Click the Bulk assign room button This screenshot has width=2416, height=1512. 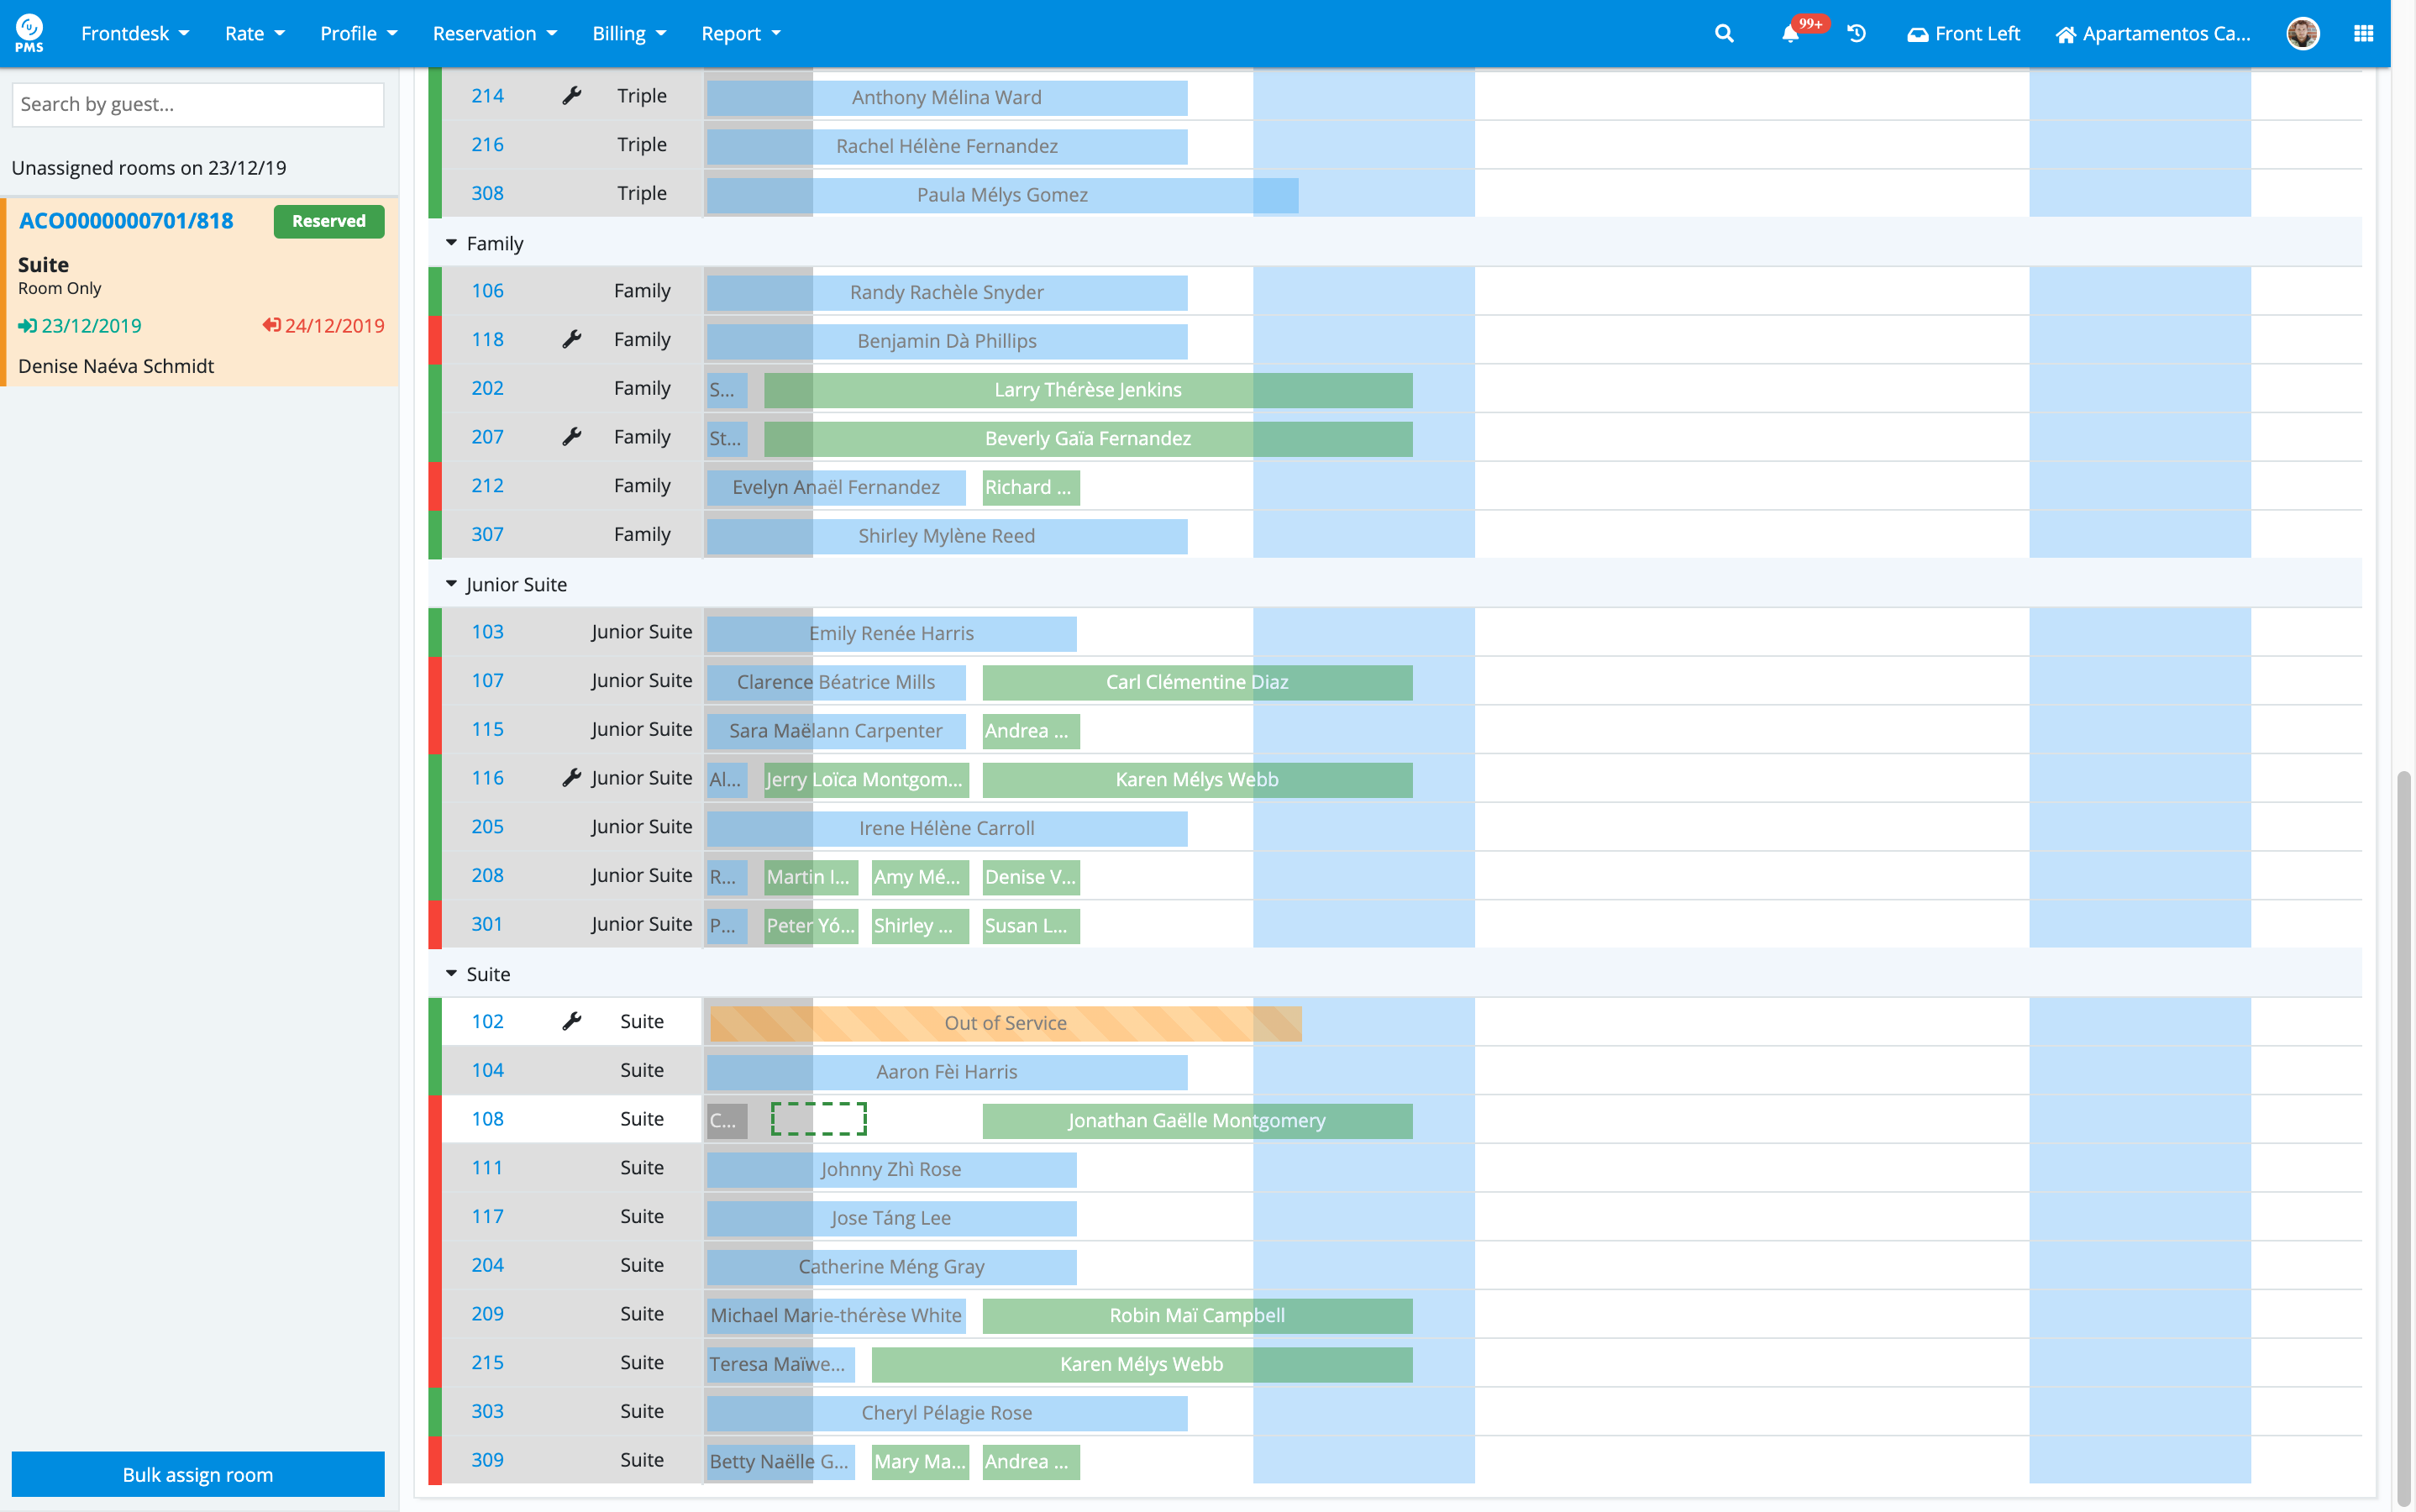point(198,1474)
